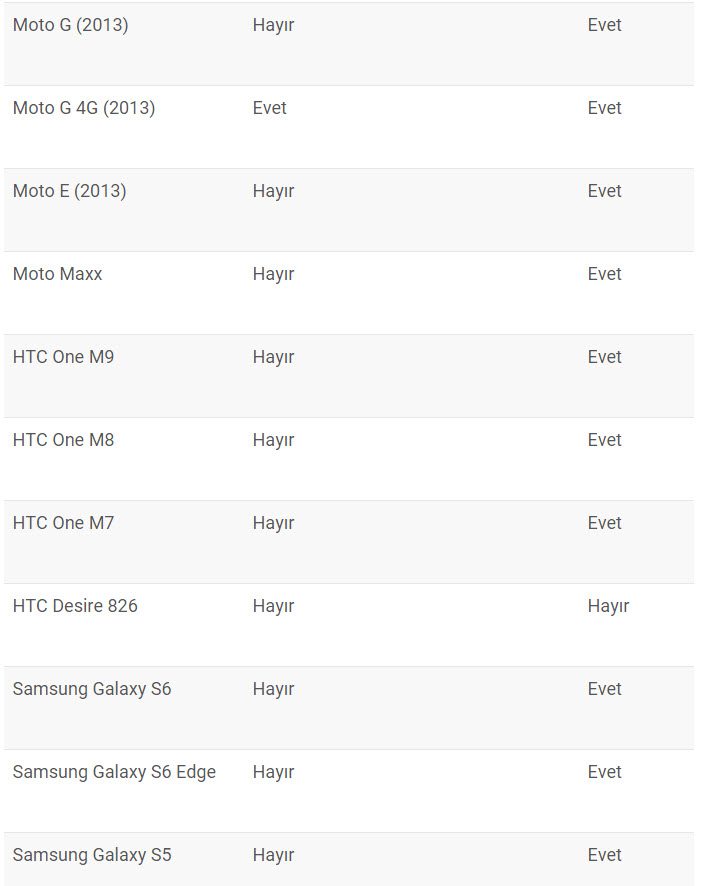Image resolution: width=702 pixels, height=886 pixels.
Task: Click last-column 'Hayır' in HTC Desire 826 row
Action: [608, 606]
